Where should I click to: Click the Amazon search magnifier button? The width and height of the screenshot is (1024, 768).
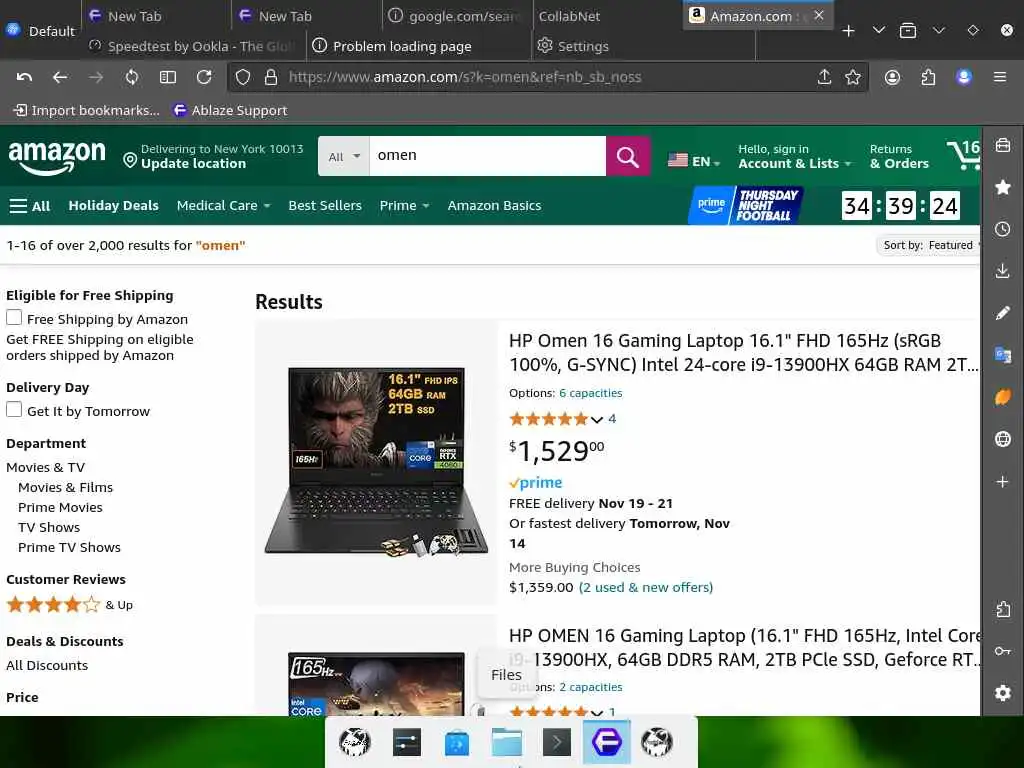click(628, 156)
